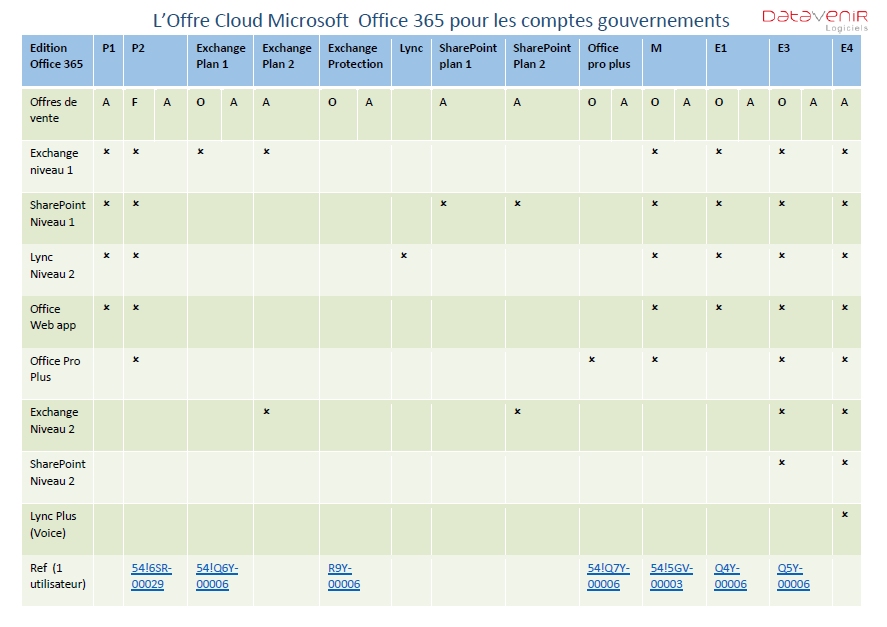This screenshot has width=887, height=627.
Task: Click the x for Office Web app under E1
Action: [x=719, y=308]
